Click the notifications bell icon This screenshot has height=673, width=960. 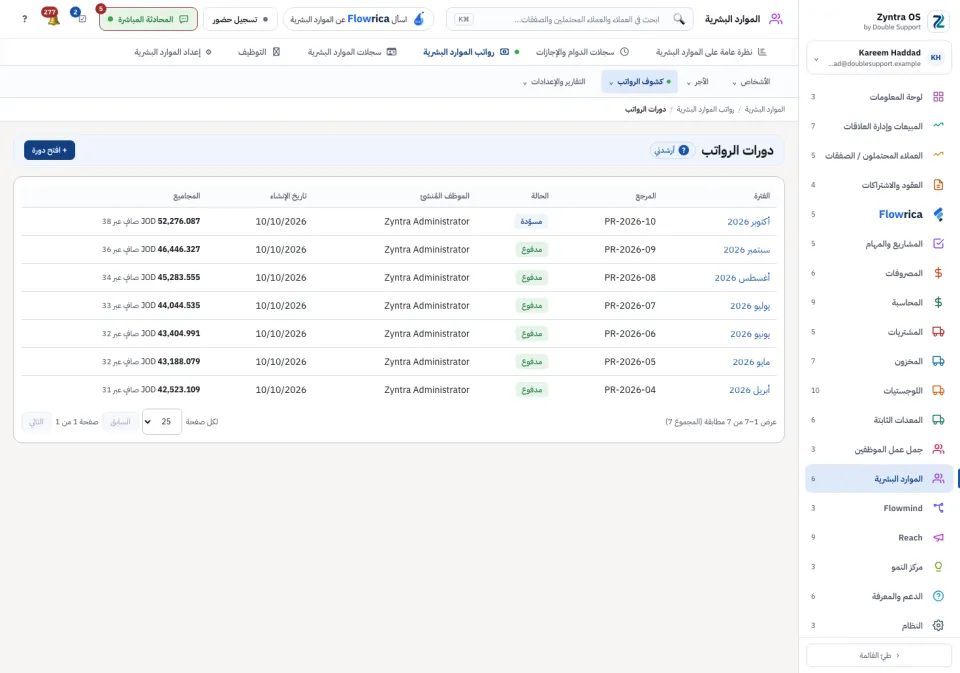53,18
